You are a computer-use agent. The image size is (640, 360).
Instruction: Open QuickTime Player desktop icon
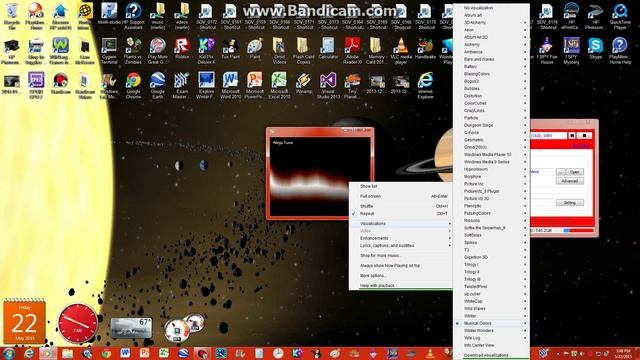coord(620,16)
